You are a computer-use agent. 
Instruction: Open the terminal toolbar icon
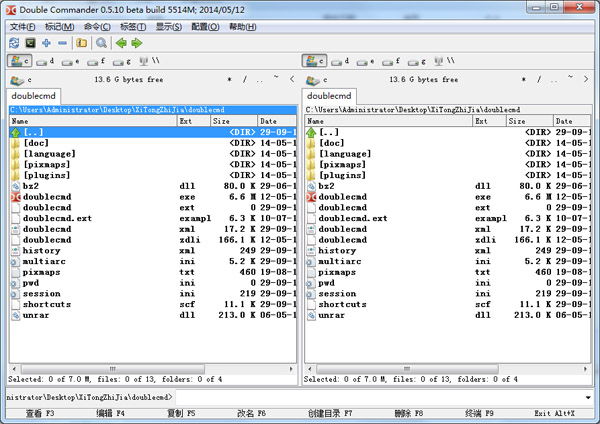click(30, 43)
